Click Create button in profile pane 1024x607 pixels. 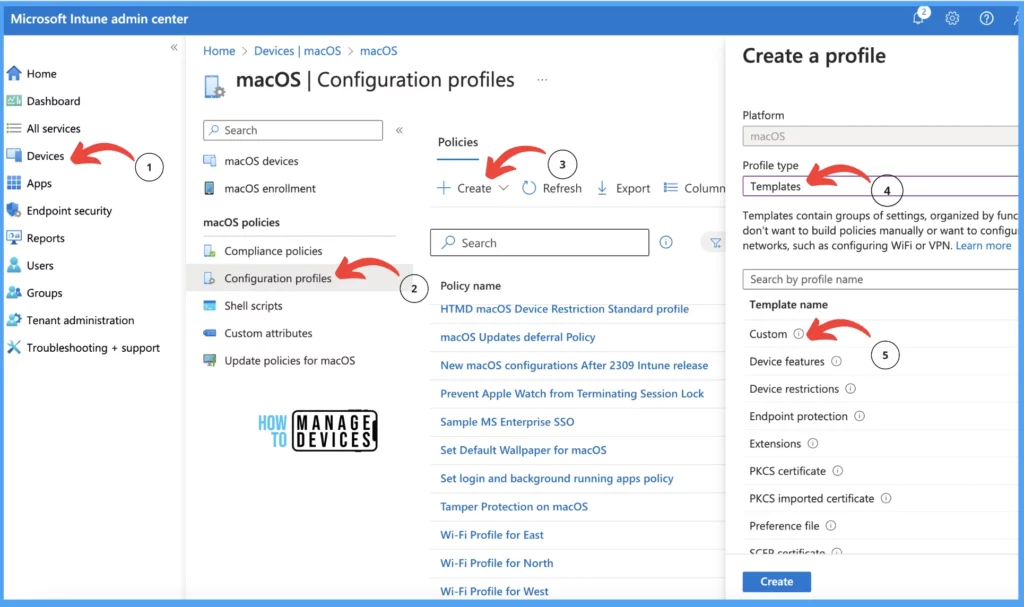point(776,582)
